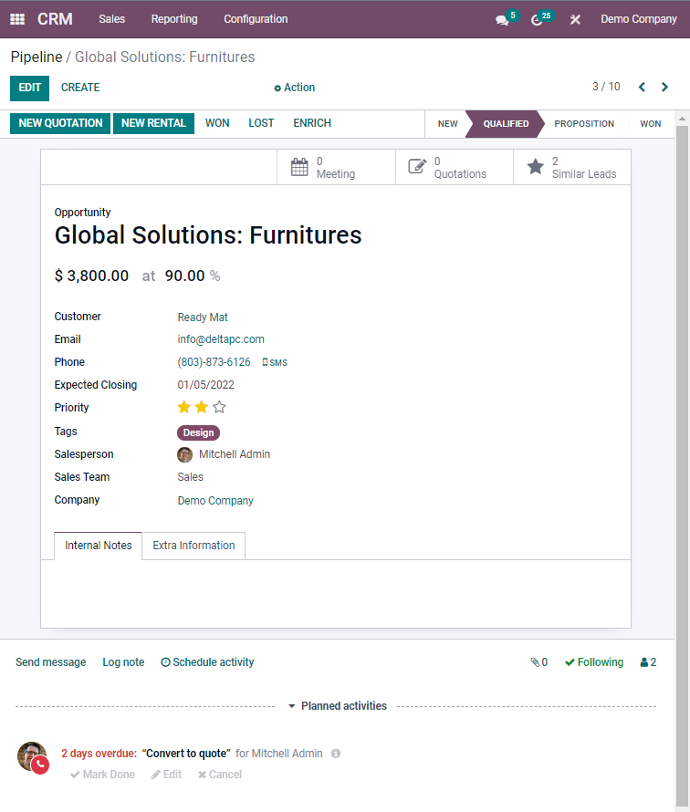Switch to Extra Information tab
Viewport: 690px width, 812px height.
coord(194,545)
